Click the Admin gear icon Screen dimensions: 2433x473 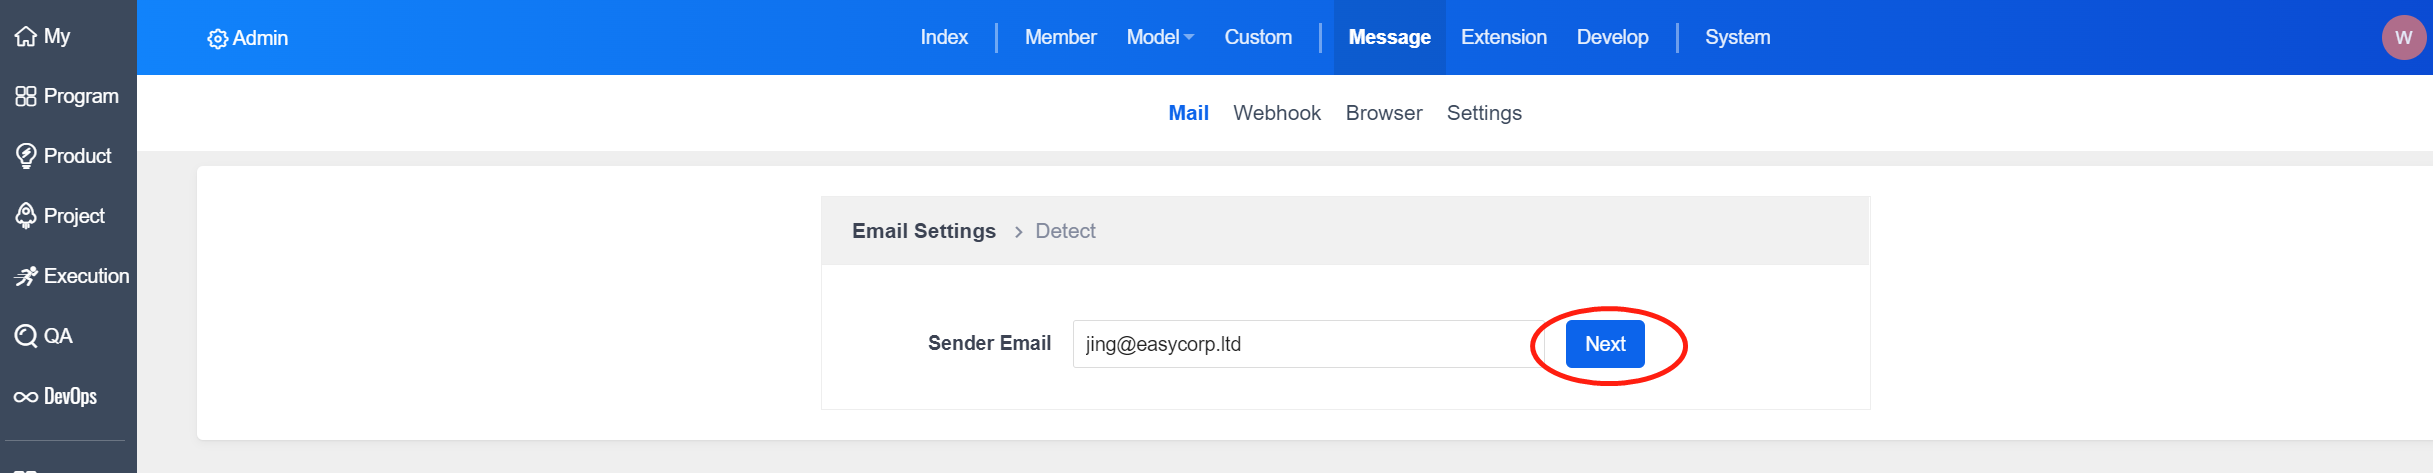click(217, 39)
